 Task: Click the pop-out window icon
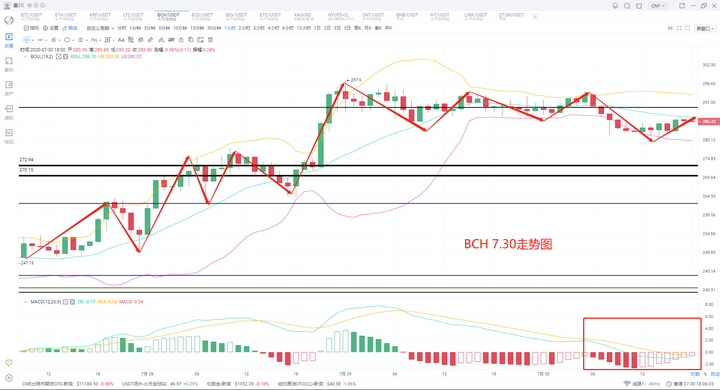[682, 6]
